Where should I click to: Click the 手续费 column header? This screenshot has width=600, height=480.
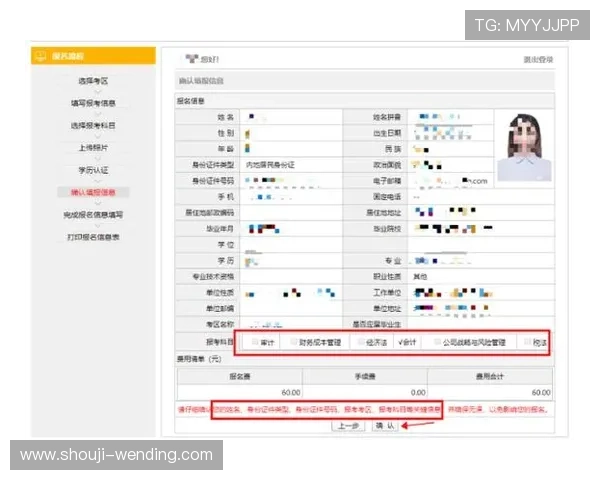[365, 376]
